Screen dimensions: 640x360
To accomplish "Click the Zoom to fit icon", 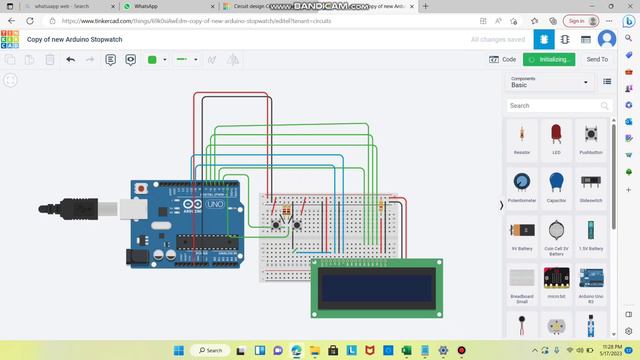I will (11, 80).
